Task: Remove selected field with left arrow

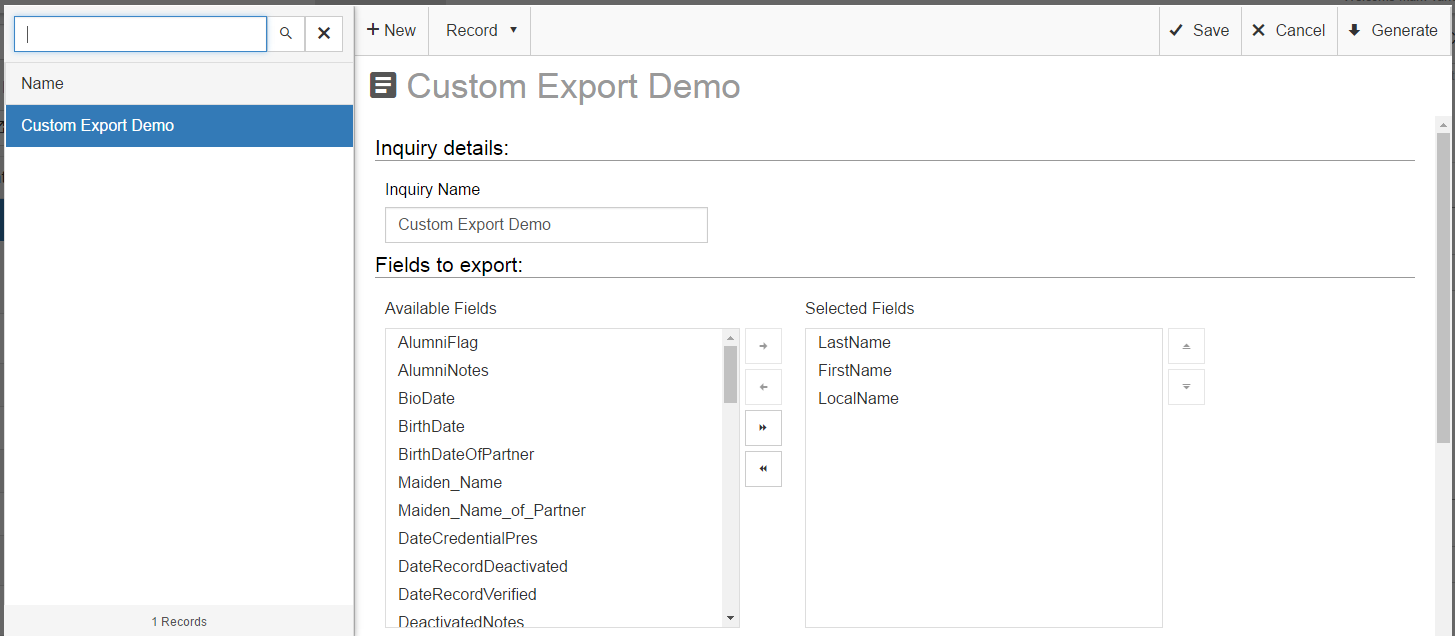Action: [x=763, y=387]
